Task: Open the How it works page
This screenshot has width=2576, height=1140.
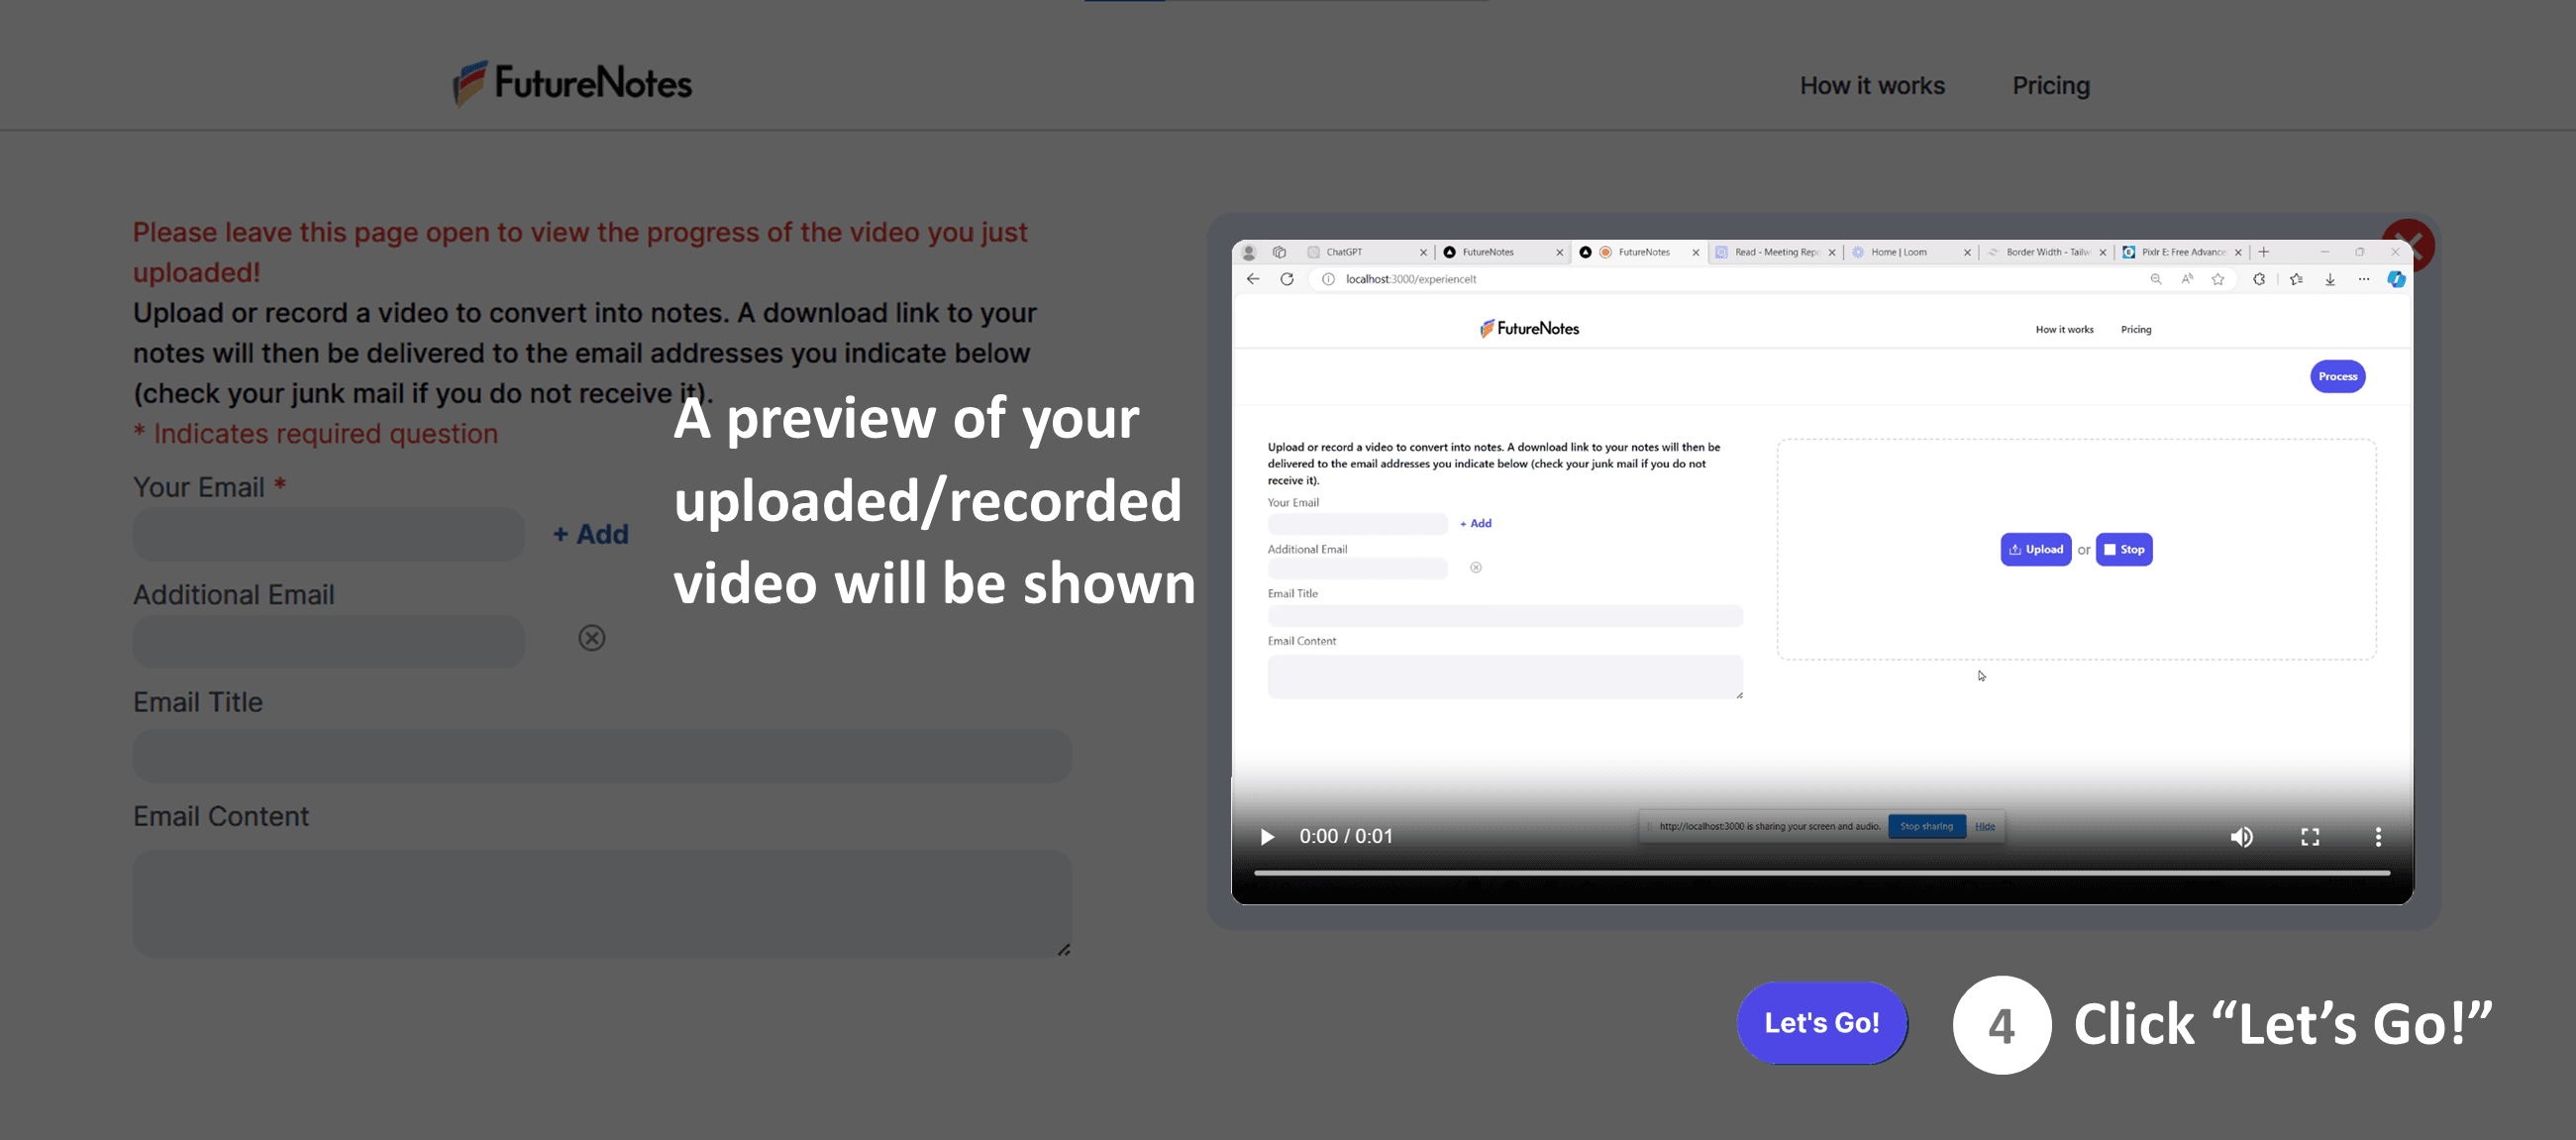Action: tap(1871, 86)
